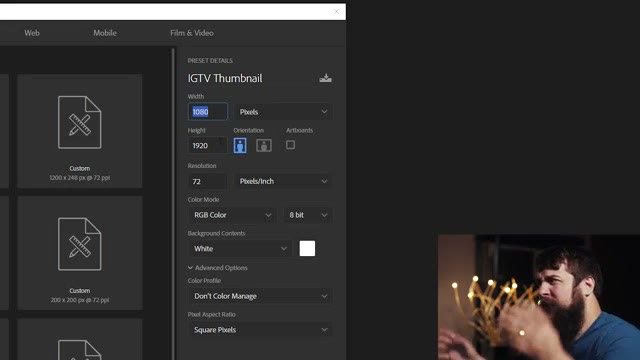Open the RGB Color mode dropdown

click(232, 215)
